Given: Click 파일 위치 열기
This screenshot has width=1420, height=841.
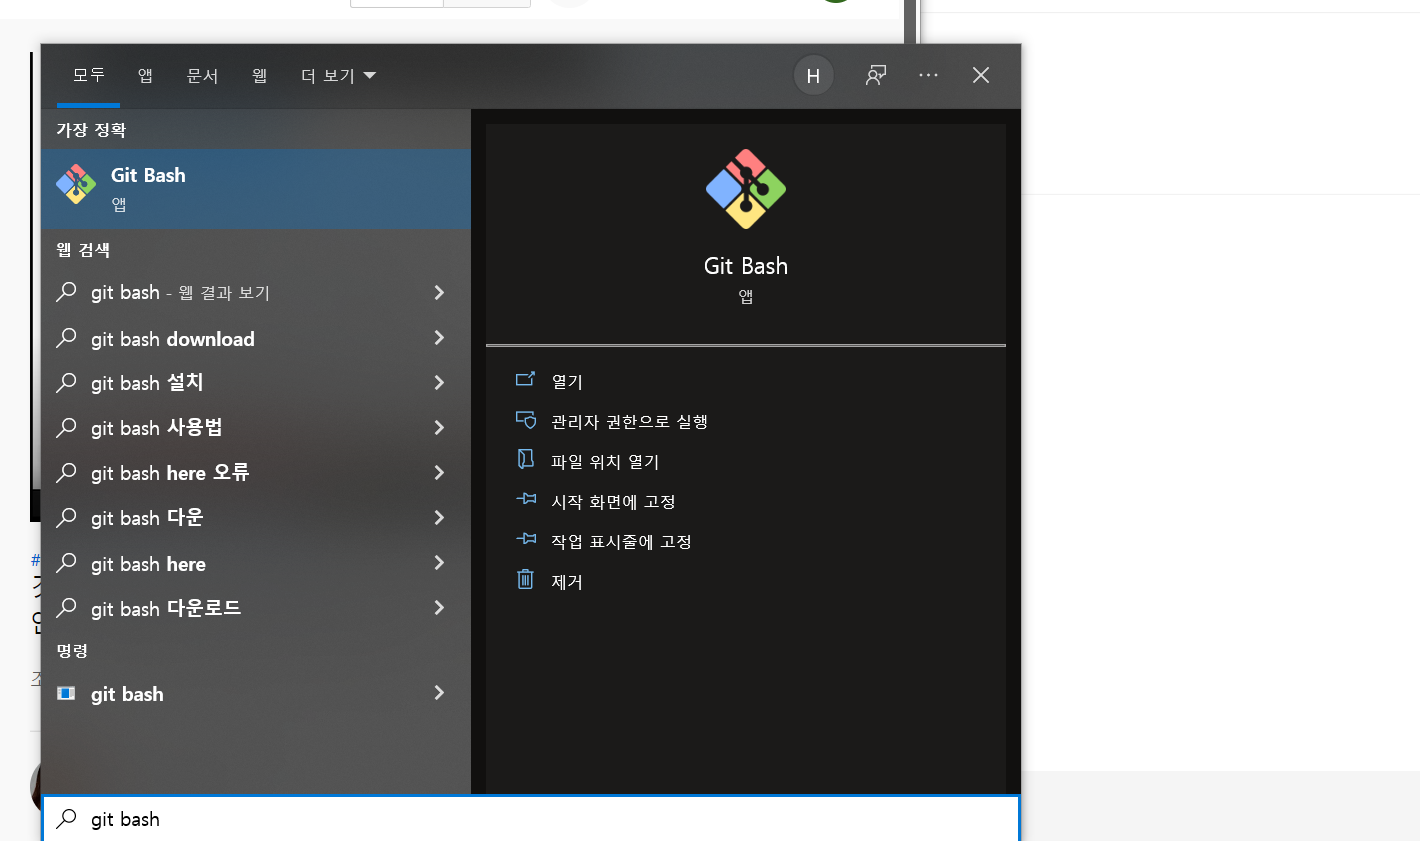Looking at the screenshot, I should pos(605,461).
